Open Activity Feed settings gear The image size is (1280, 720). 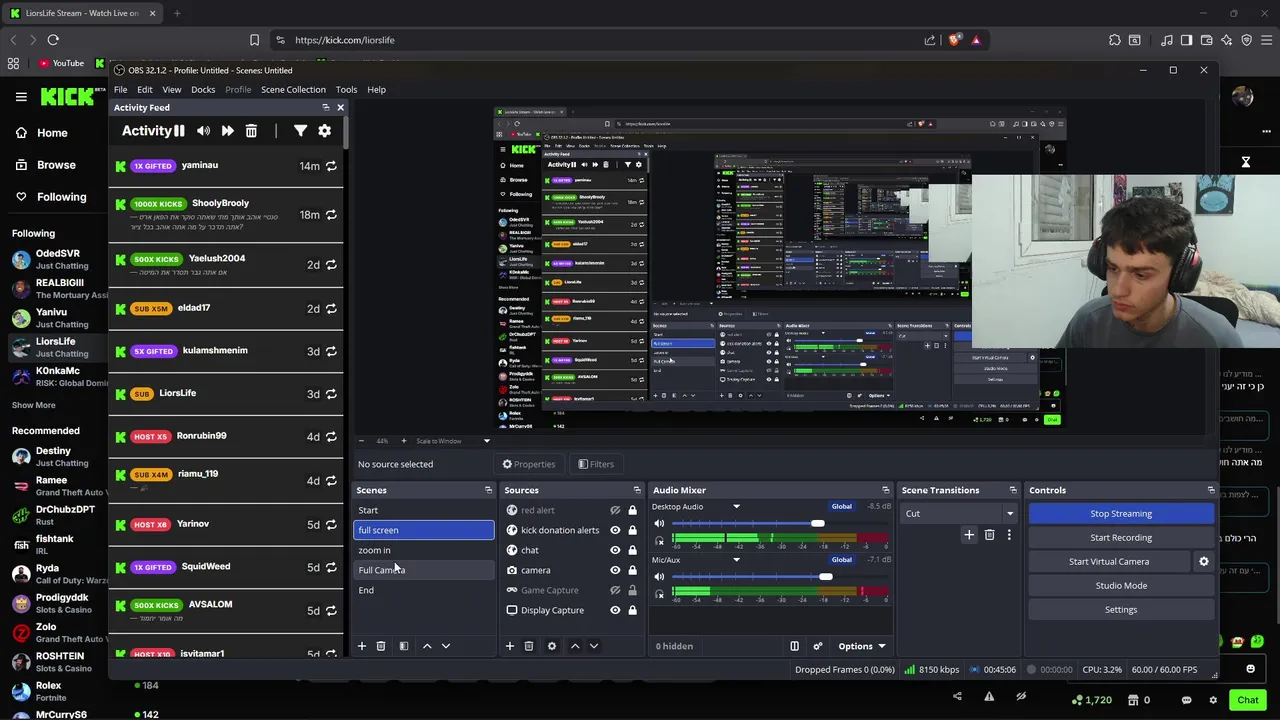(x=324, y=131)
